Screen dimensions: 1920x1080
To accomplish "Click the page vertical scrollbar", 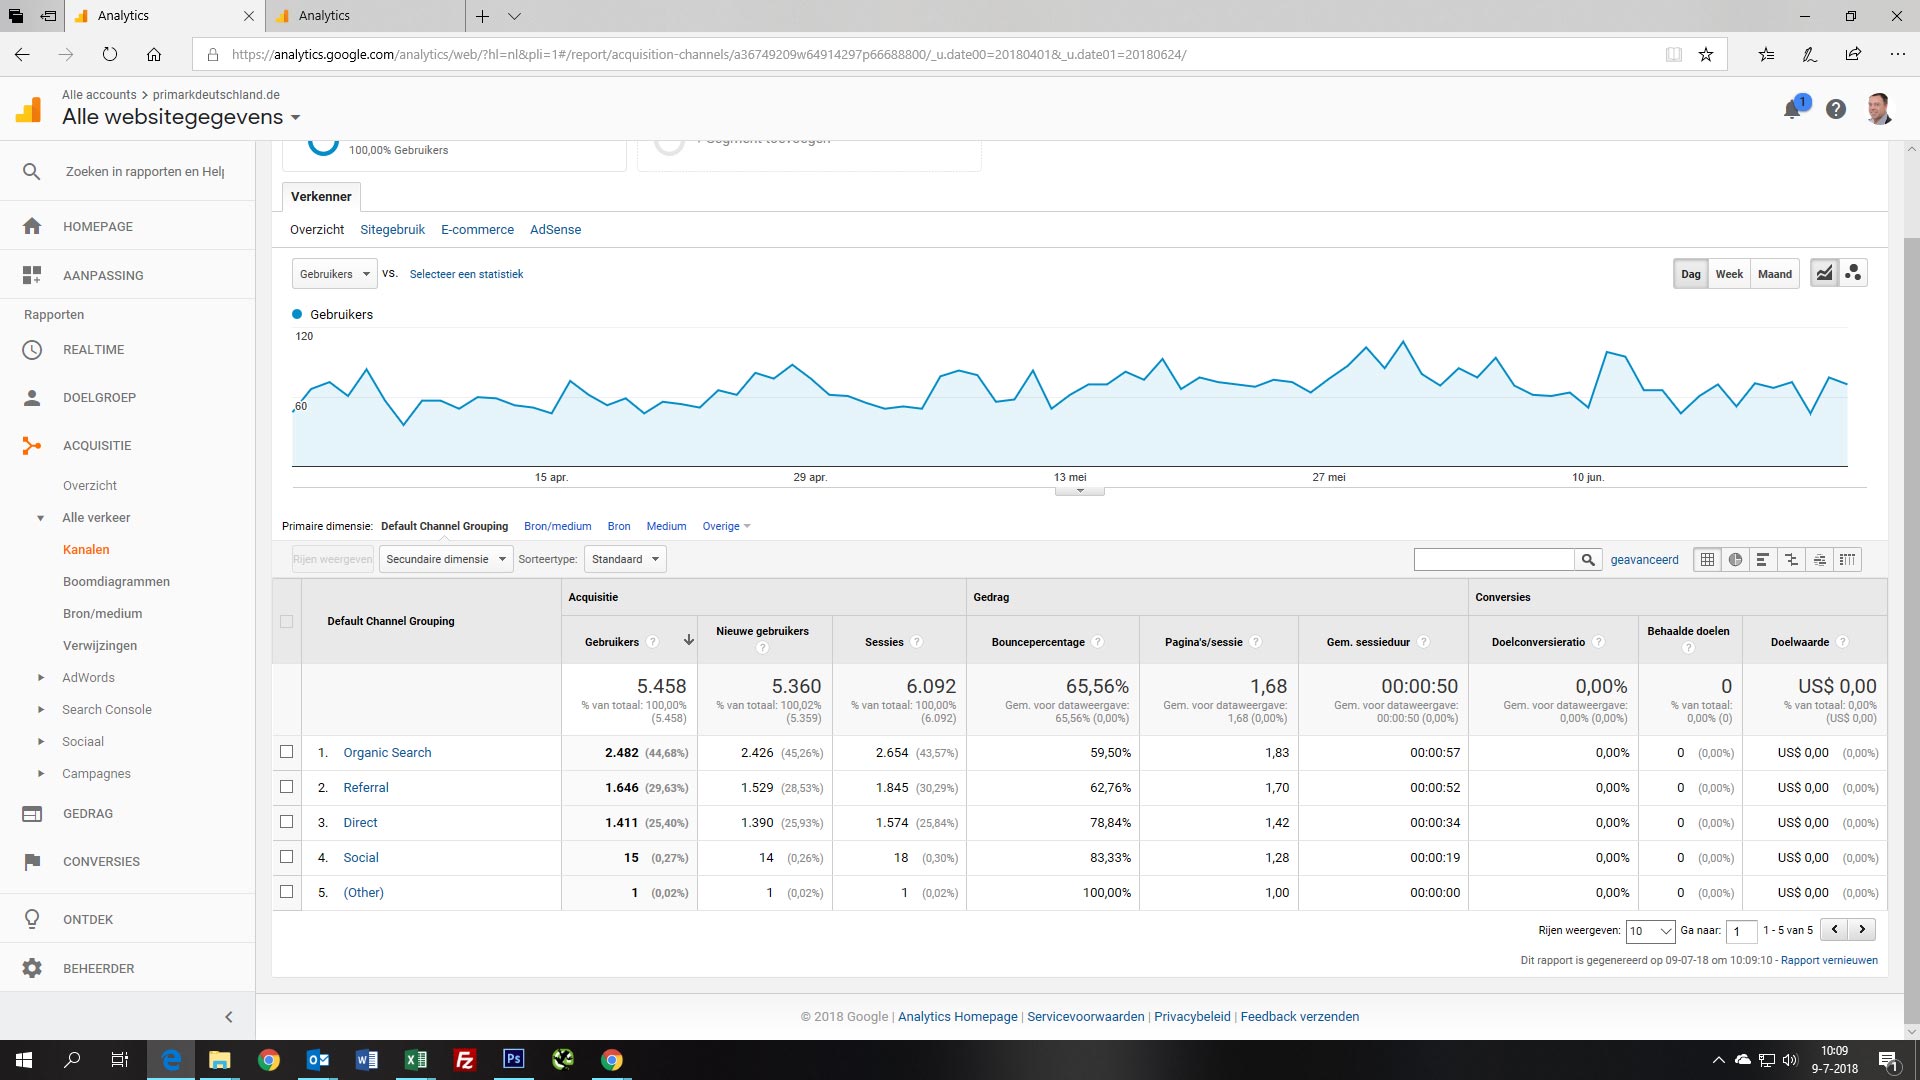I will pyautogui.click(x=1911, y=630).
